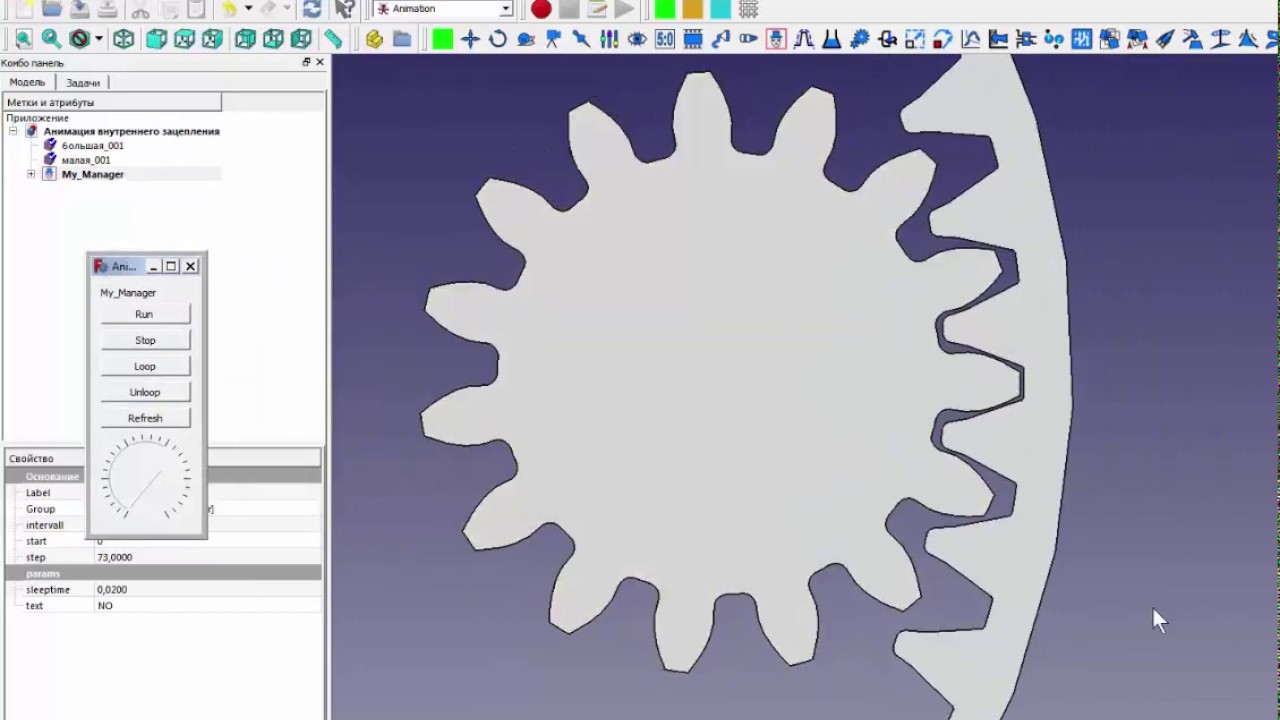The width and height of the screenshot is (1280, 720).
Task: Click the Свойство column header
Action: (x=45, y=458)
